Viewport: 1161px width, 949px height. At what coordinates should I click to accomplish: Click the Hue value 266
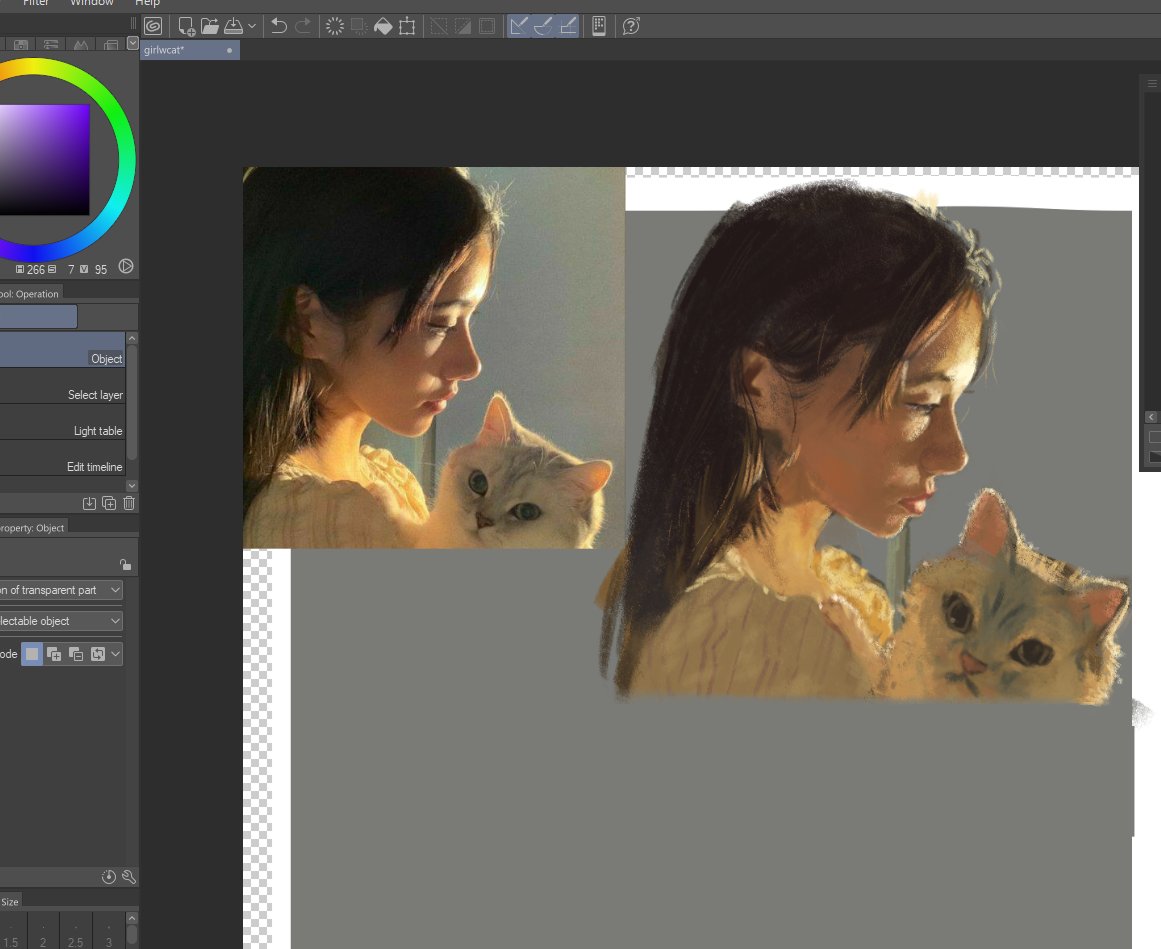(36, 269)
